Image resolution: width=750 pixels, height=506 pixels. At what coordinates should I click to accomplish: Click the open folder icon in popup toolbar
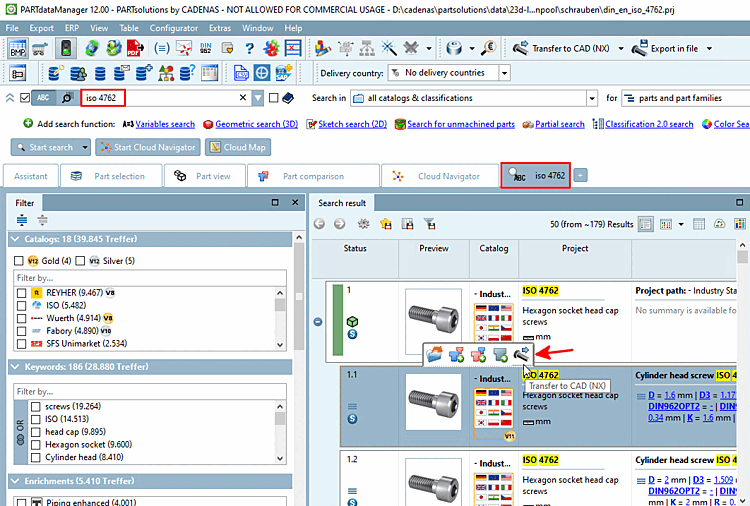pos(434,354)
